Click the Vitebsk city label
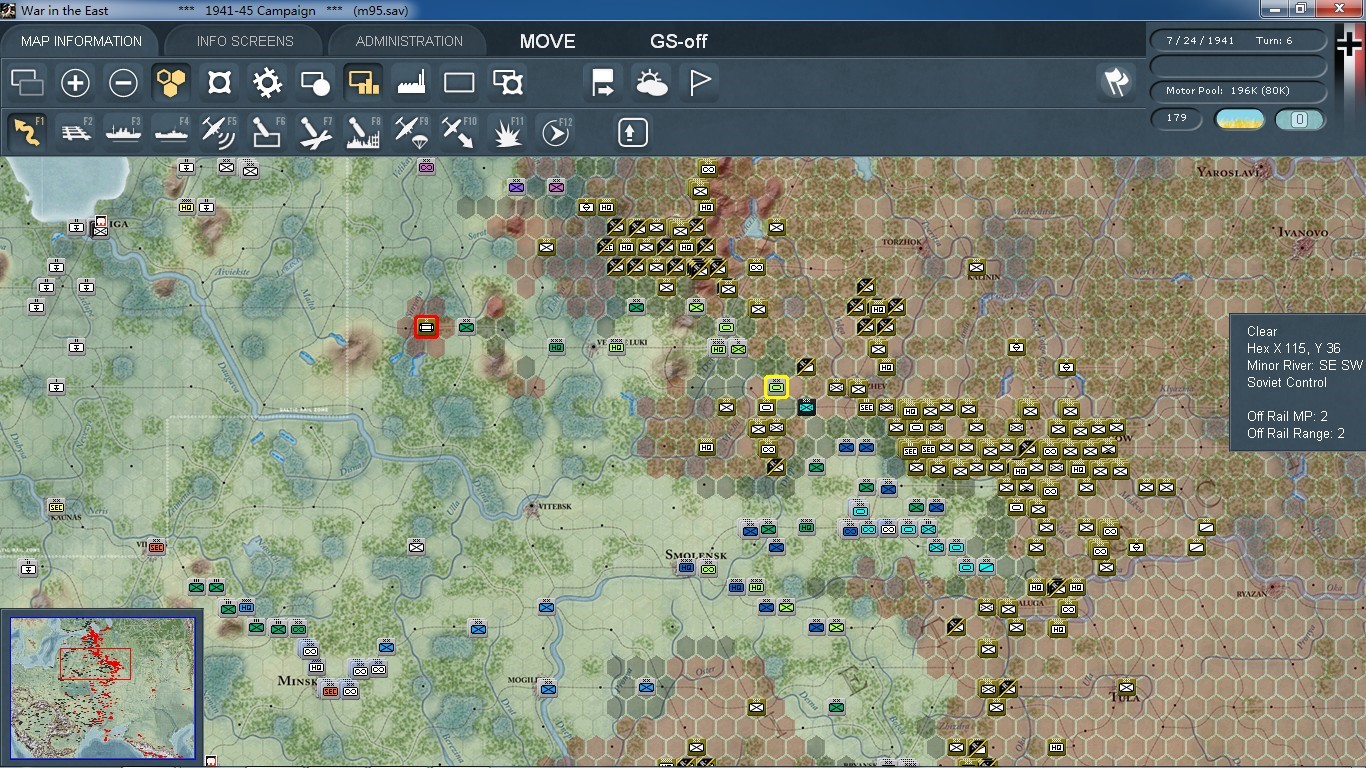1366x768 pixels. [553, 507]
